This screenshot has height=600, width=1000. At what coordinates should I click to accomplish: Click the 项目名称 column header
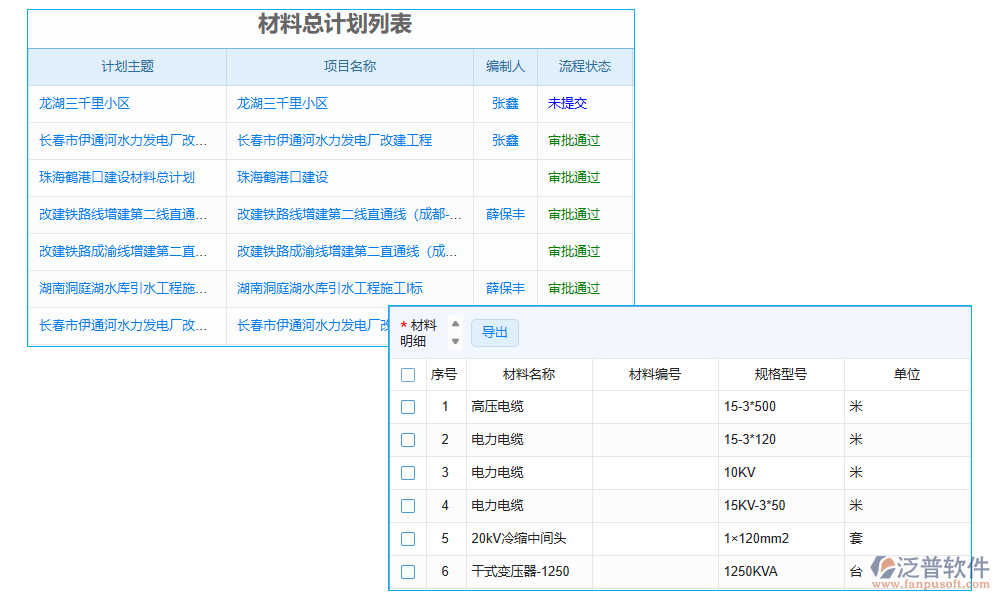[x=348, y=66]
